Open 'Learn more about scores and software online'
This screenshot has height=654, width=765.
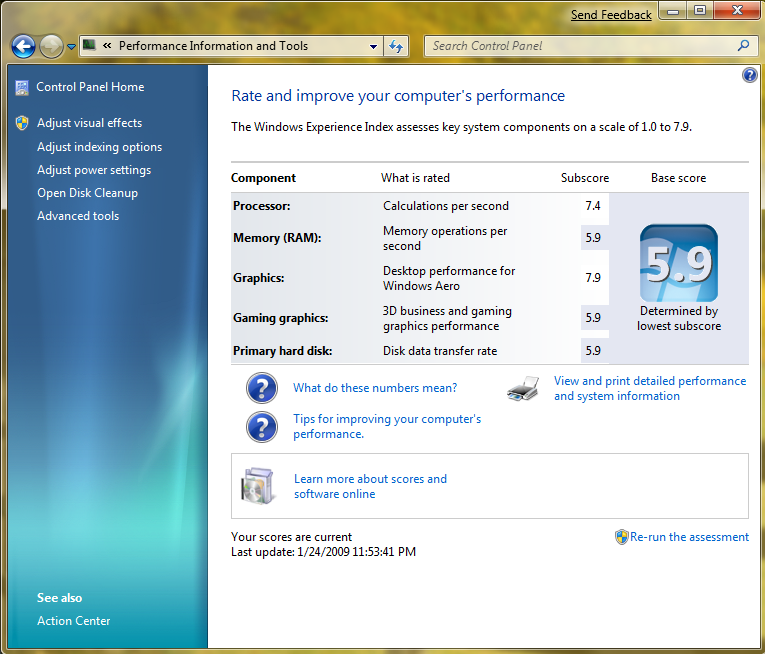[370, 487]
